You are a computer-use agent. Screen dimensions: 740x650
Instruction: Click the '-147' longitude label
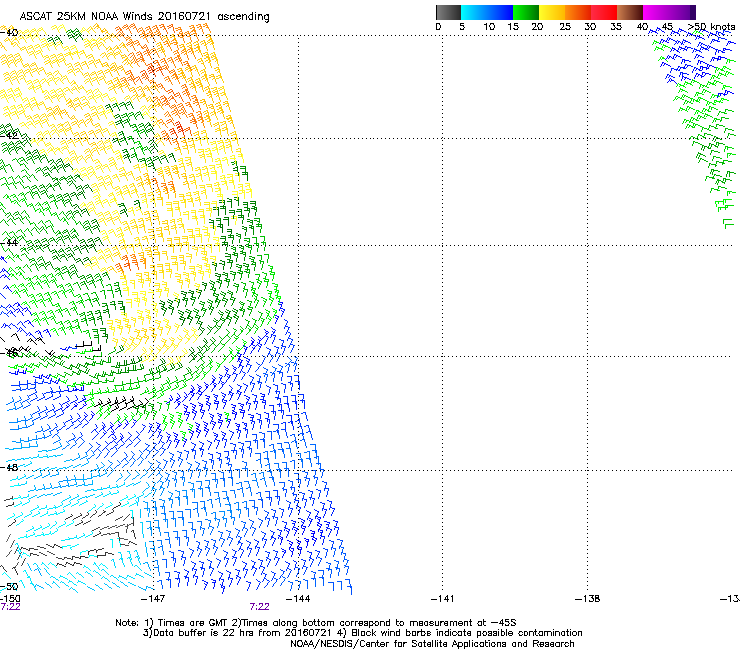tap(153, 599)
